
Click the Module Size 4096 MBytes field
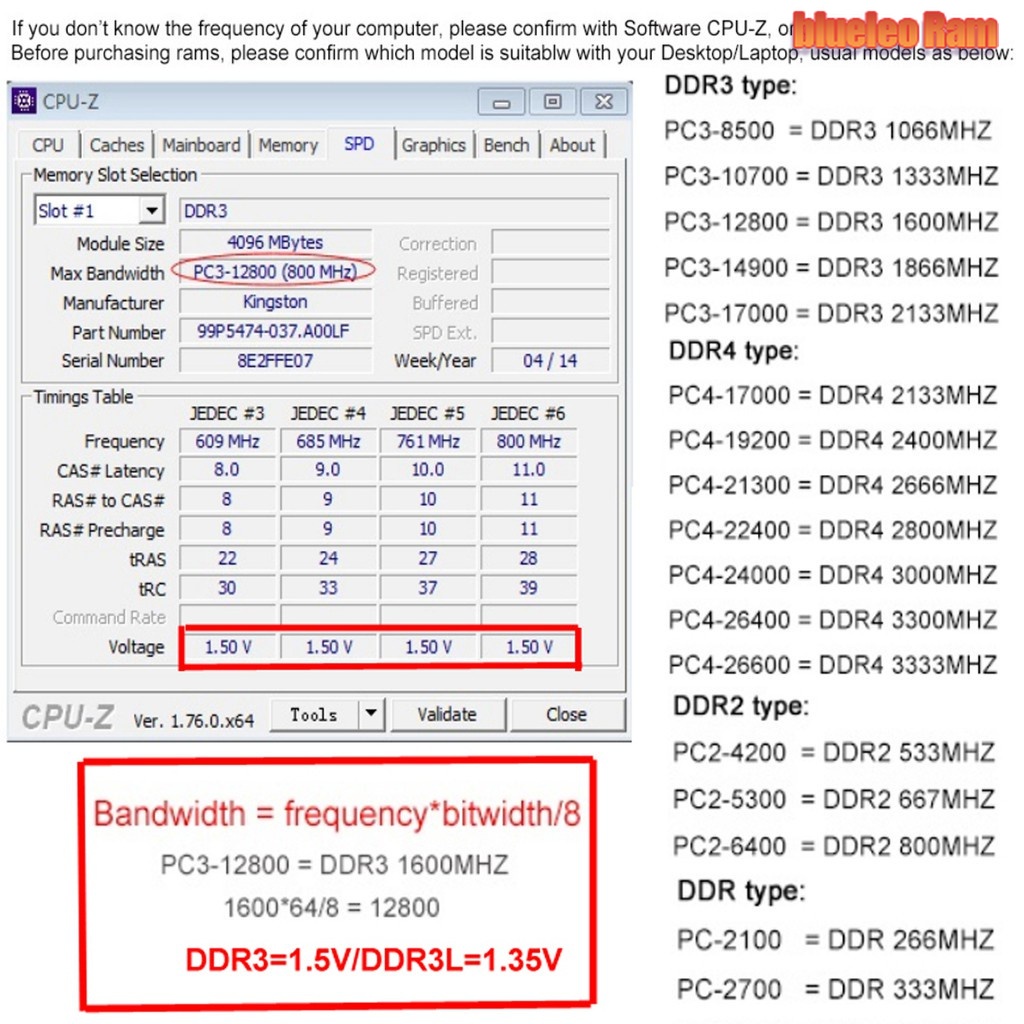click(275, 242)
